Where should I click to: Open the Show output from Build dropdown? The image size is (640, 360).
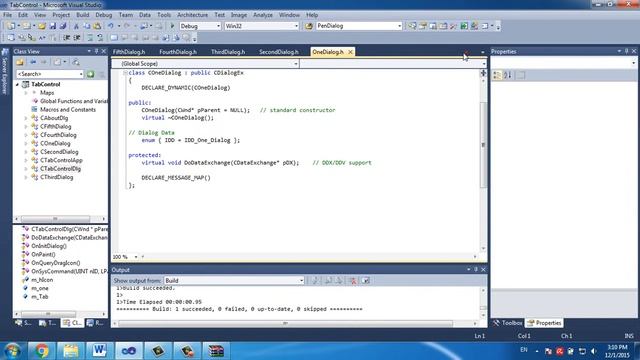tap(301, 280)
